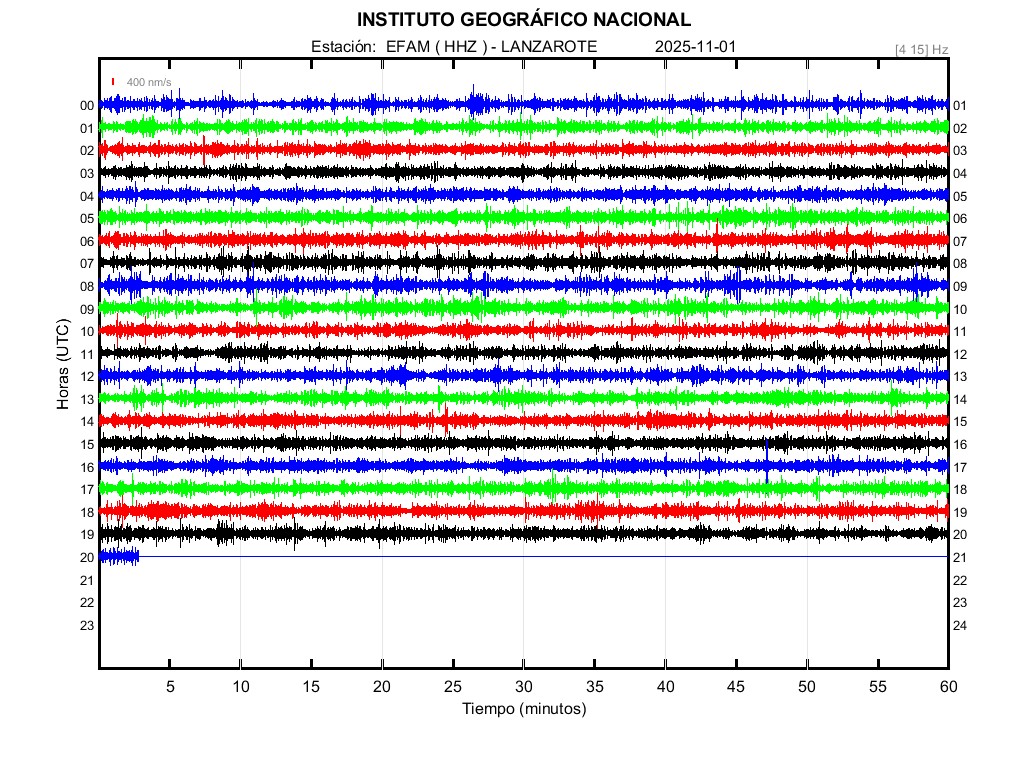
Task: Click the black seismic trace at hour 19
Action: click(523, 534)
